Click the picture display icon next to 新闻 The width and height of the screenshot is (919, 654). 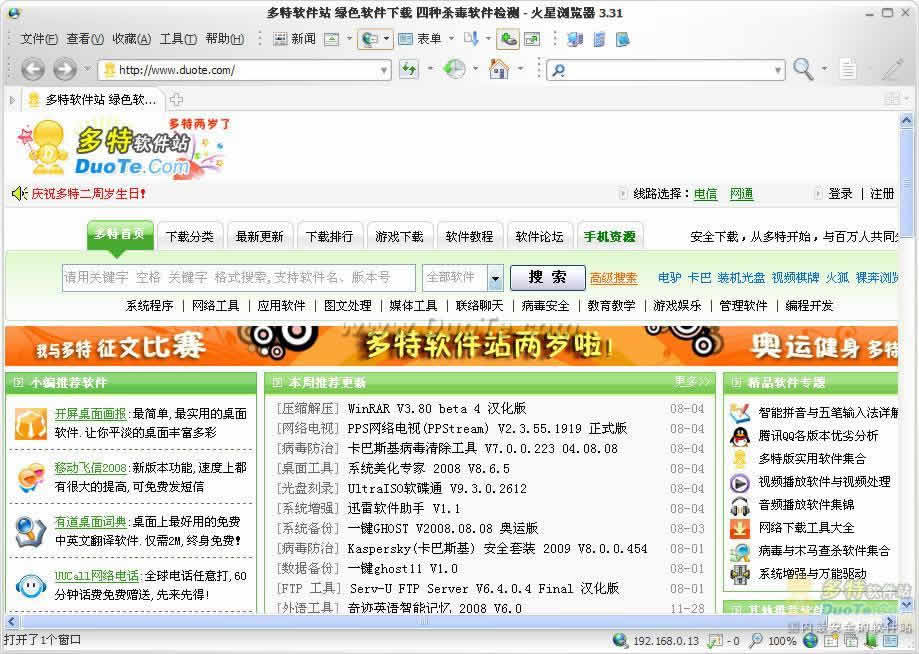coord(332,39)
